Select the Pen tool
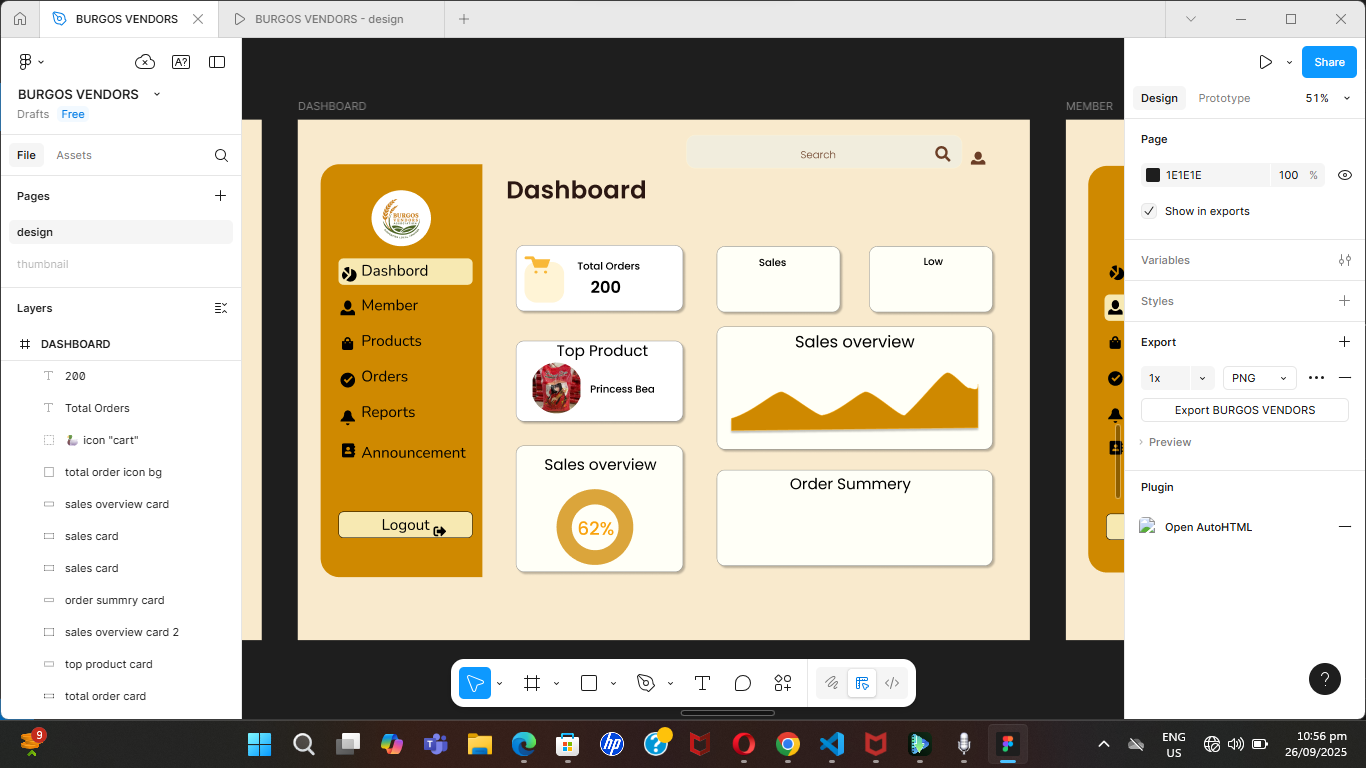 pyautogui.click(x=646, y=683)
